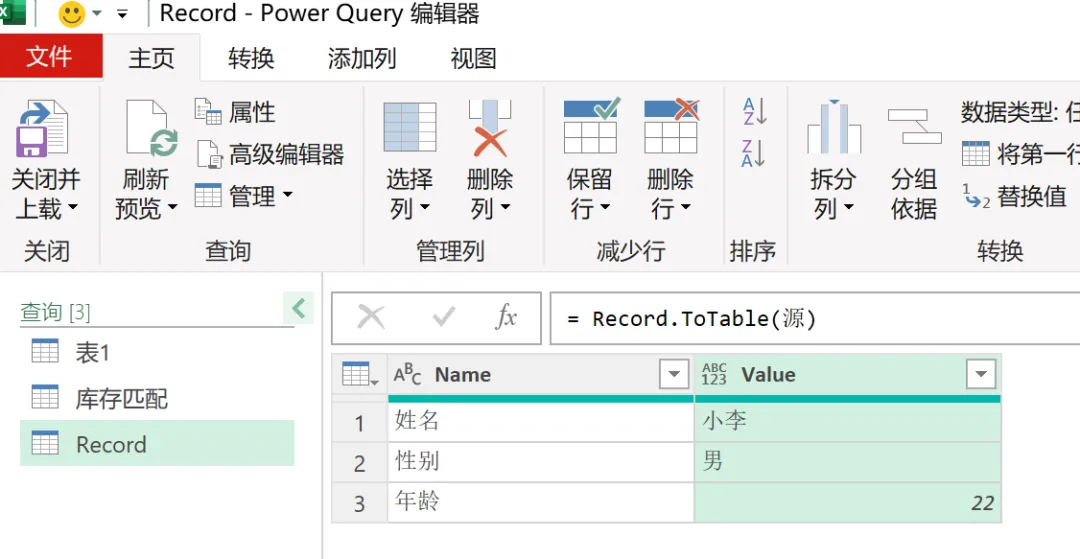Click the Close & Load (关闭并上载) icon
Viewport: 1080px width, 559px height.
click(43, 127)
